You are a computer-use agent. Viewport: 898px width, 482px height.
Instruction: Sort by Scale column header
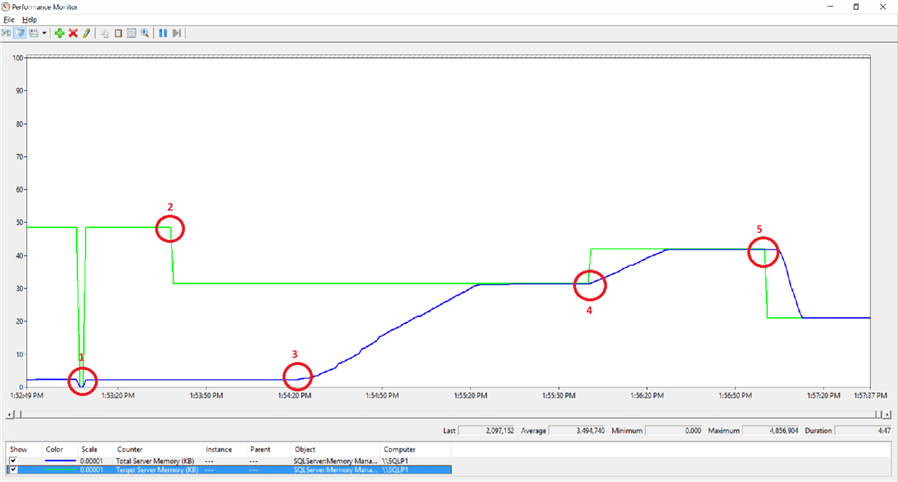(x=95, y=449)
